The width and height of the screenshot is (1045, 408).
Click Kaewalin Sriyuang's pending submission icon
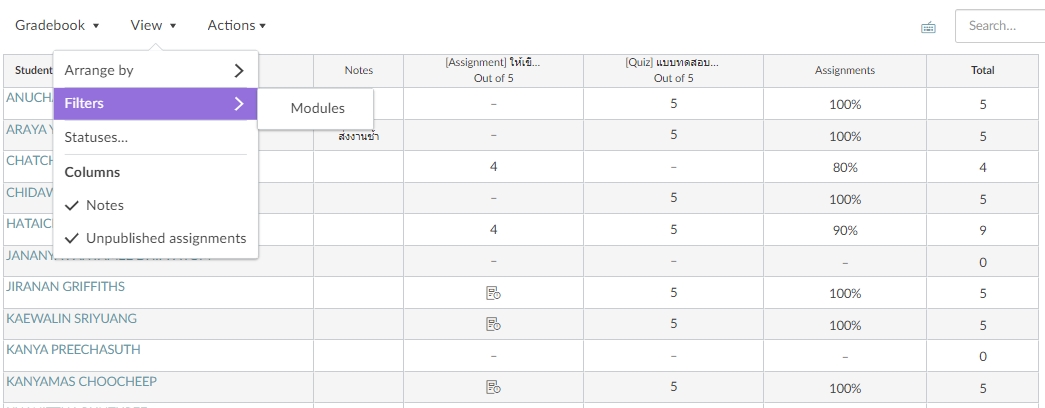[493, 324]
